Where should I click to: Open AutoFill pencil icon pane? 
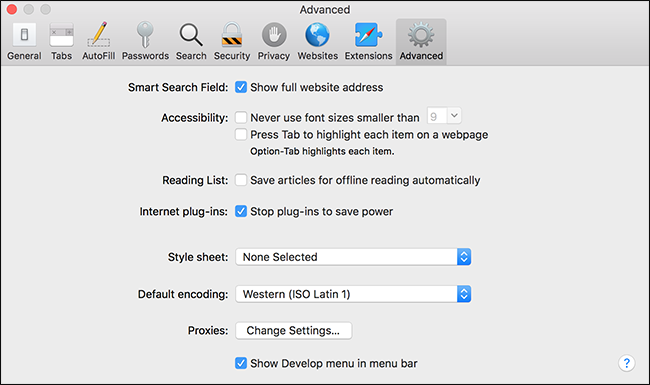click(x=98, y=42)
